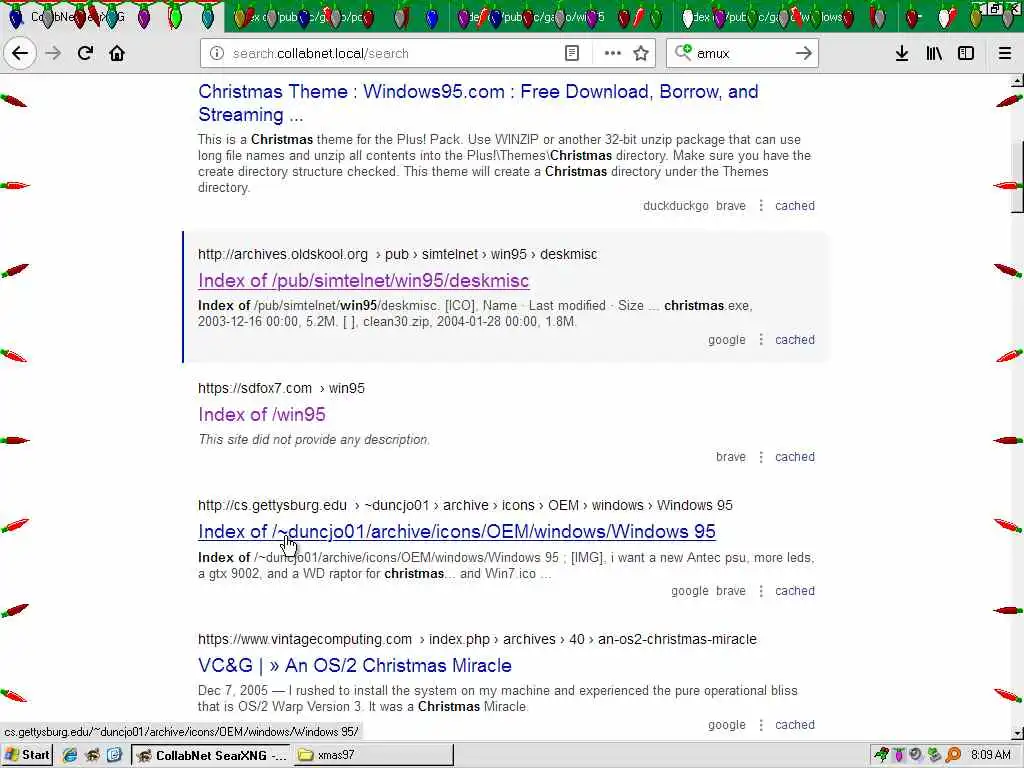1024x768 pixels.
Task: Toggle reader view in address bar
Action: (x=571, y=53)
